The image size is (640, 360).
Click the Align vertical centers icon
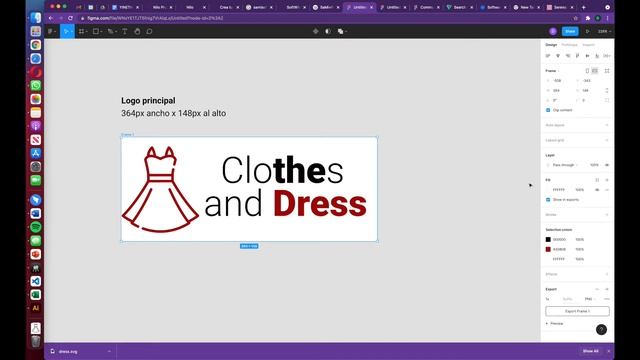(x=587, y=56)
